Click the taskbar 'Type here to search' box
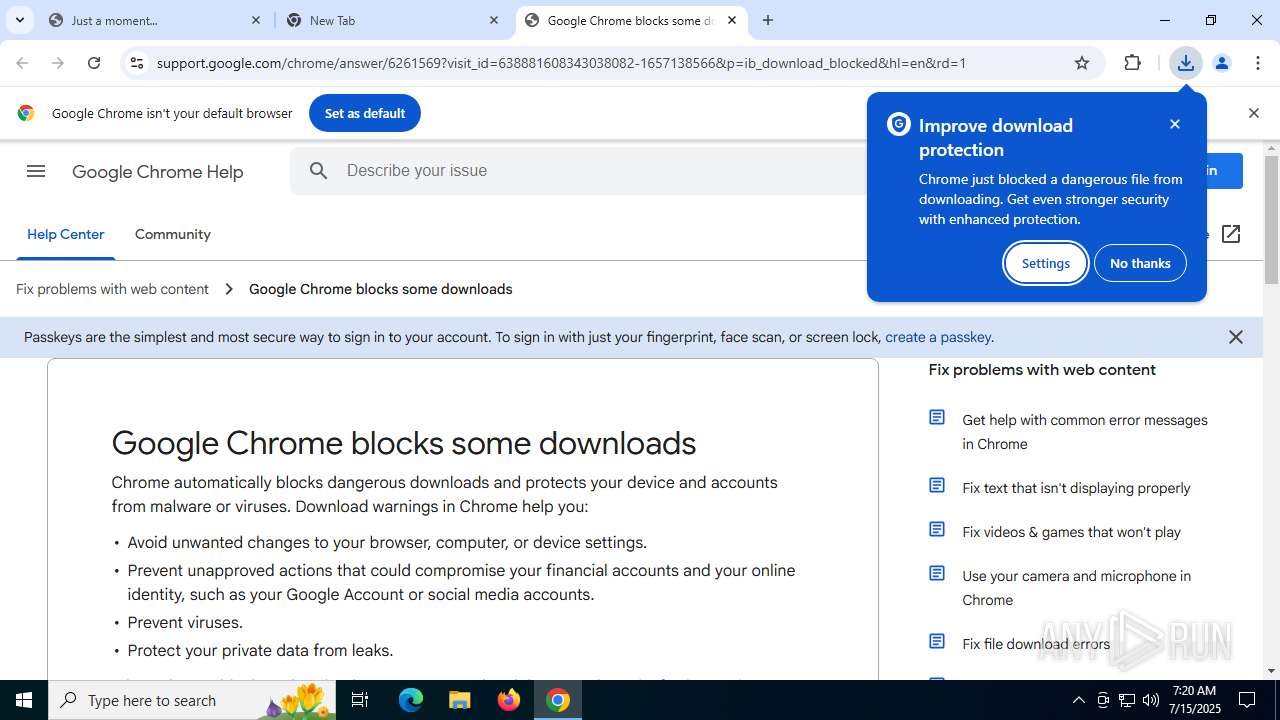This screenshot has width=1280, height=720. [194, 700]
